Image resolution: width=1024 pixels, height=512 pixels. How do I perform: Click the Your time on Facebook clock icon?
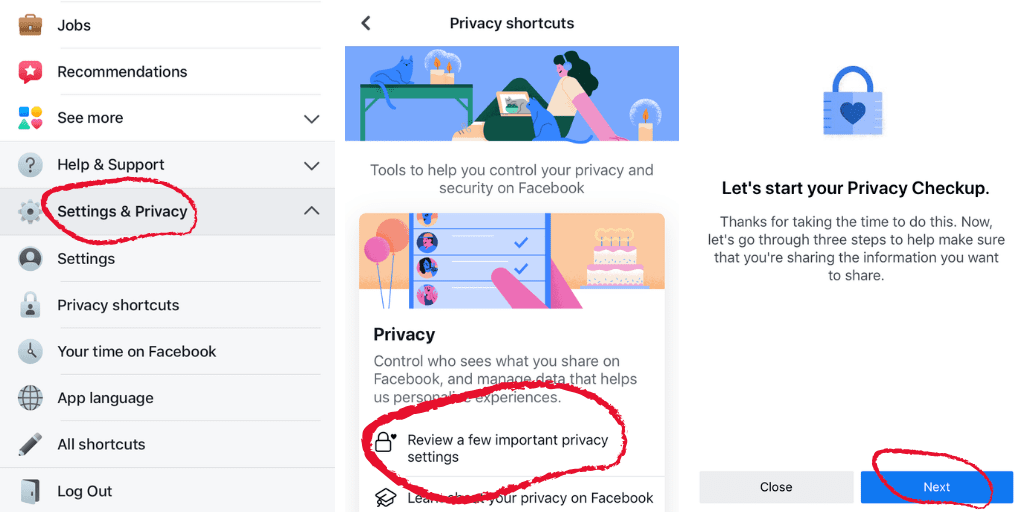(31, 351)
